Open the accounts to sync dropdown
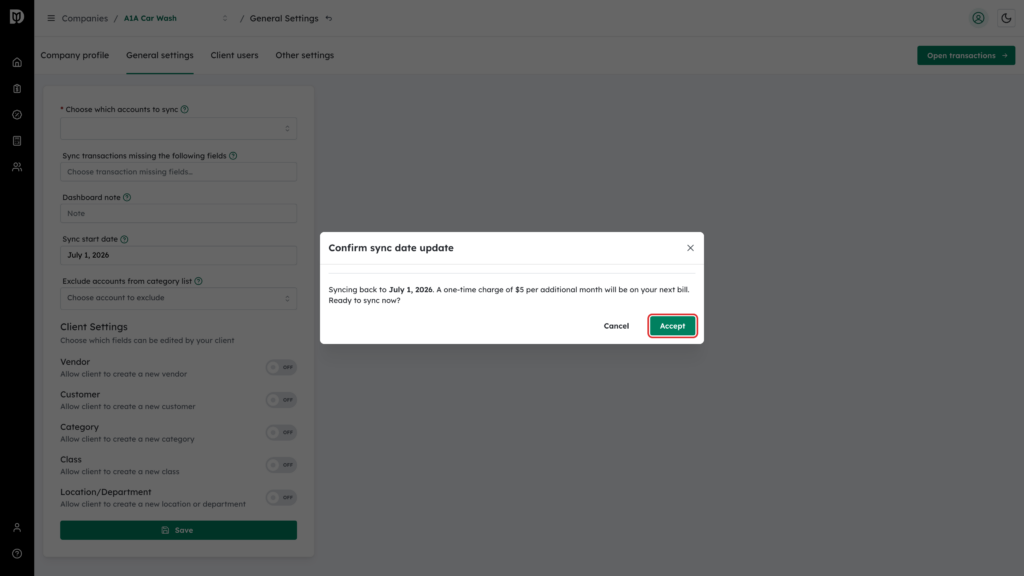1024x576 pixels. (x=178, y=129)
